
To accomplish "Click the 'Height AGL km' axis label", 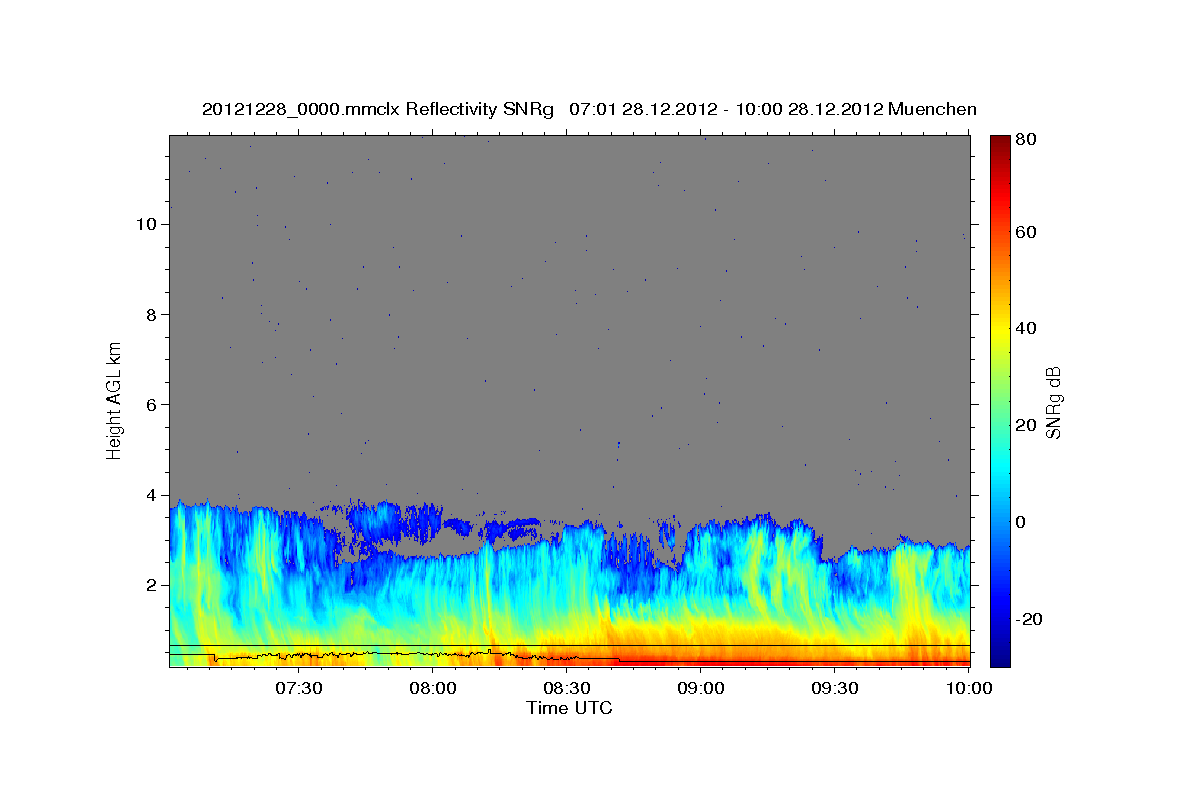I will pos(115,399).
